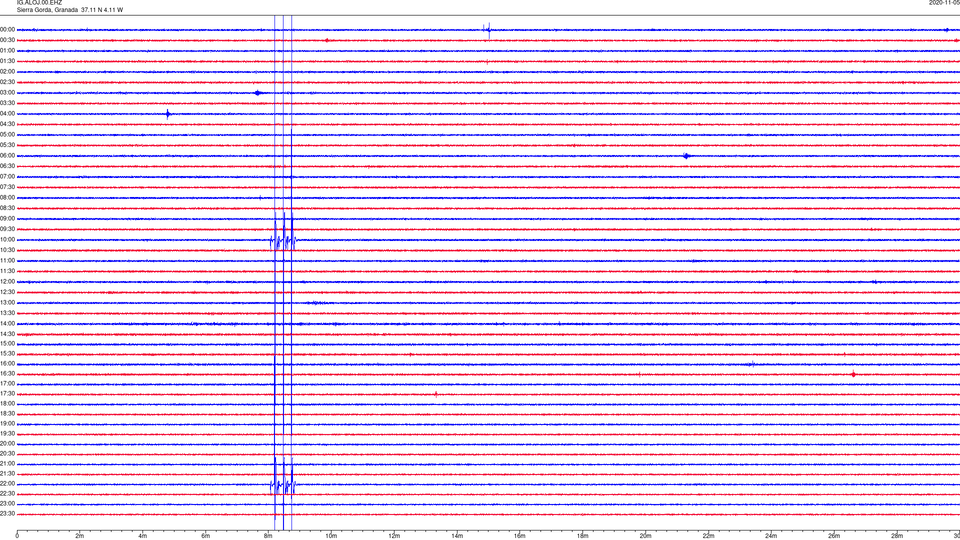Select the 06:00 trace time label

coord(7,156)
